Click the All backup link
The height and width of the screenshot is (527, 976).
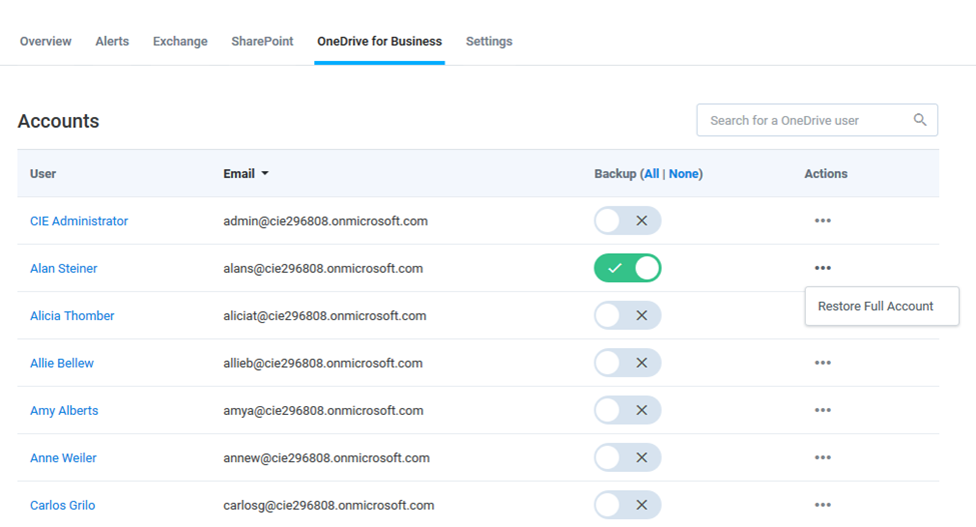click(652, 174)
